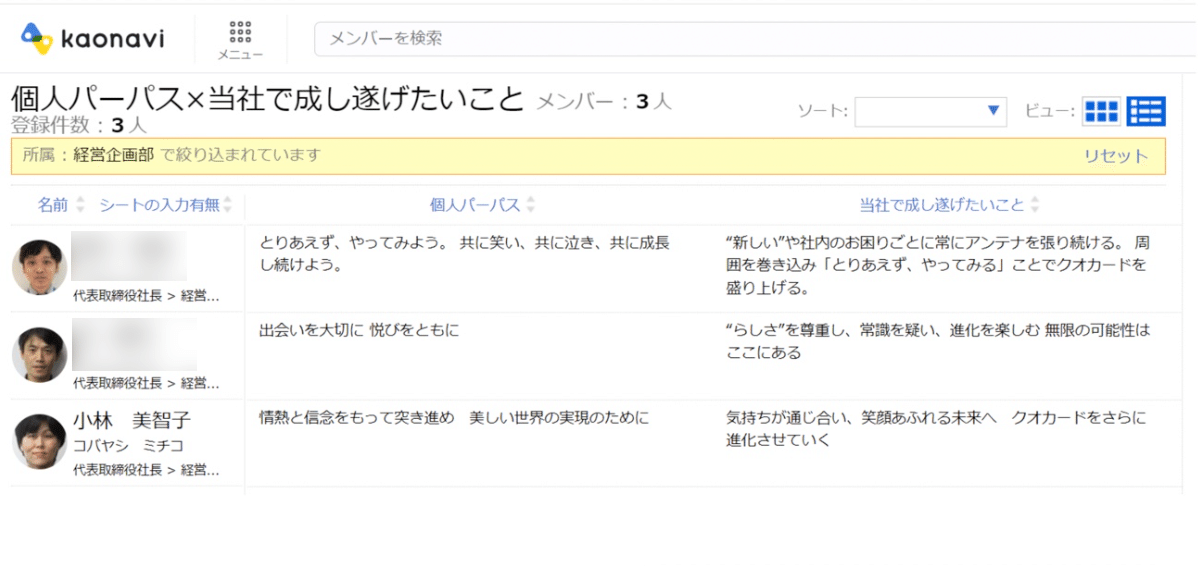Click the 名前 column header
Viewport: 1198px width, 566px height.
[x=53, y=205]
